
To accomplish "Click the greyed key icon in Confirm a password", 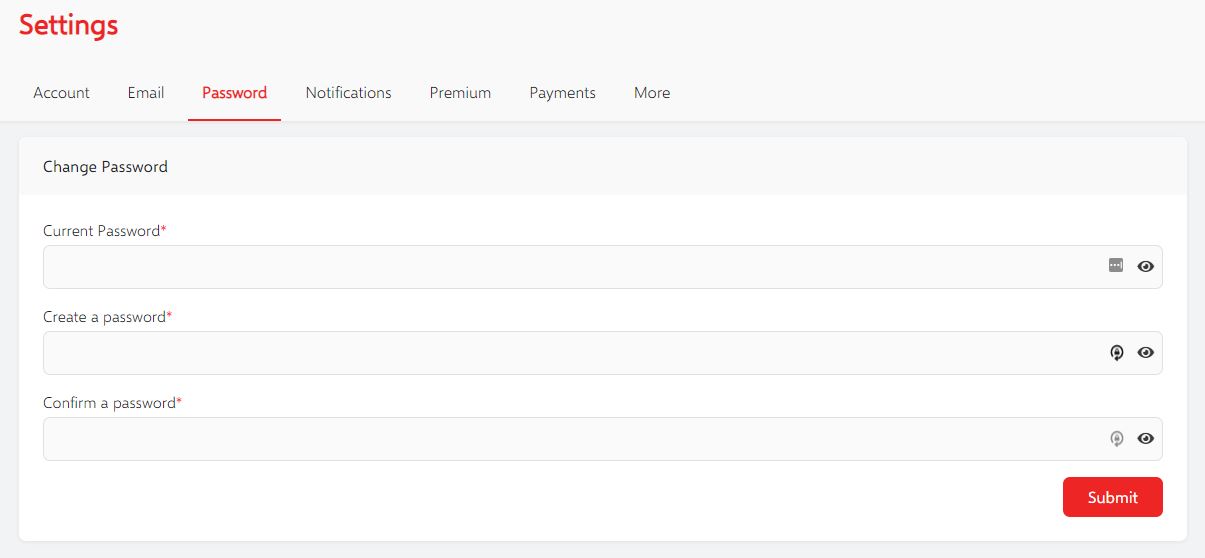I will pos(1117,438).
